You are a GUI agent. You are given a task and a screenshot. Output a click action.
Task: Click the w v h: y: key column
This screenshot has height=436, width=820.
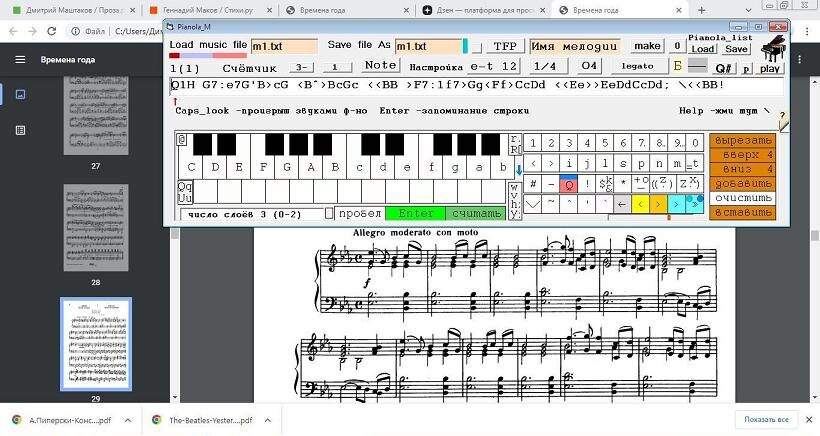pos(515,201)
